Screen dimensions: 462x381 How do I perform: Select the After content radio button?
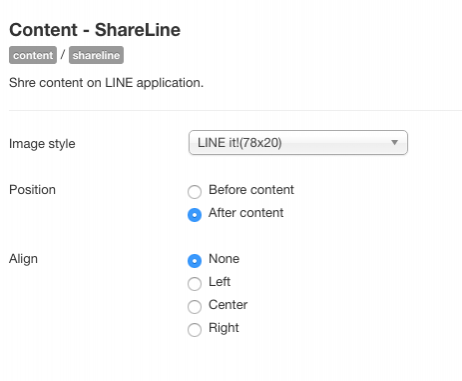(195, 215)
